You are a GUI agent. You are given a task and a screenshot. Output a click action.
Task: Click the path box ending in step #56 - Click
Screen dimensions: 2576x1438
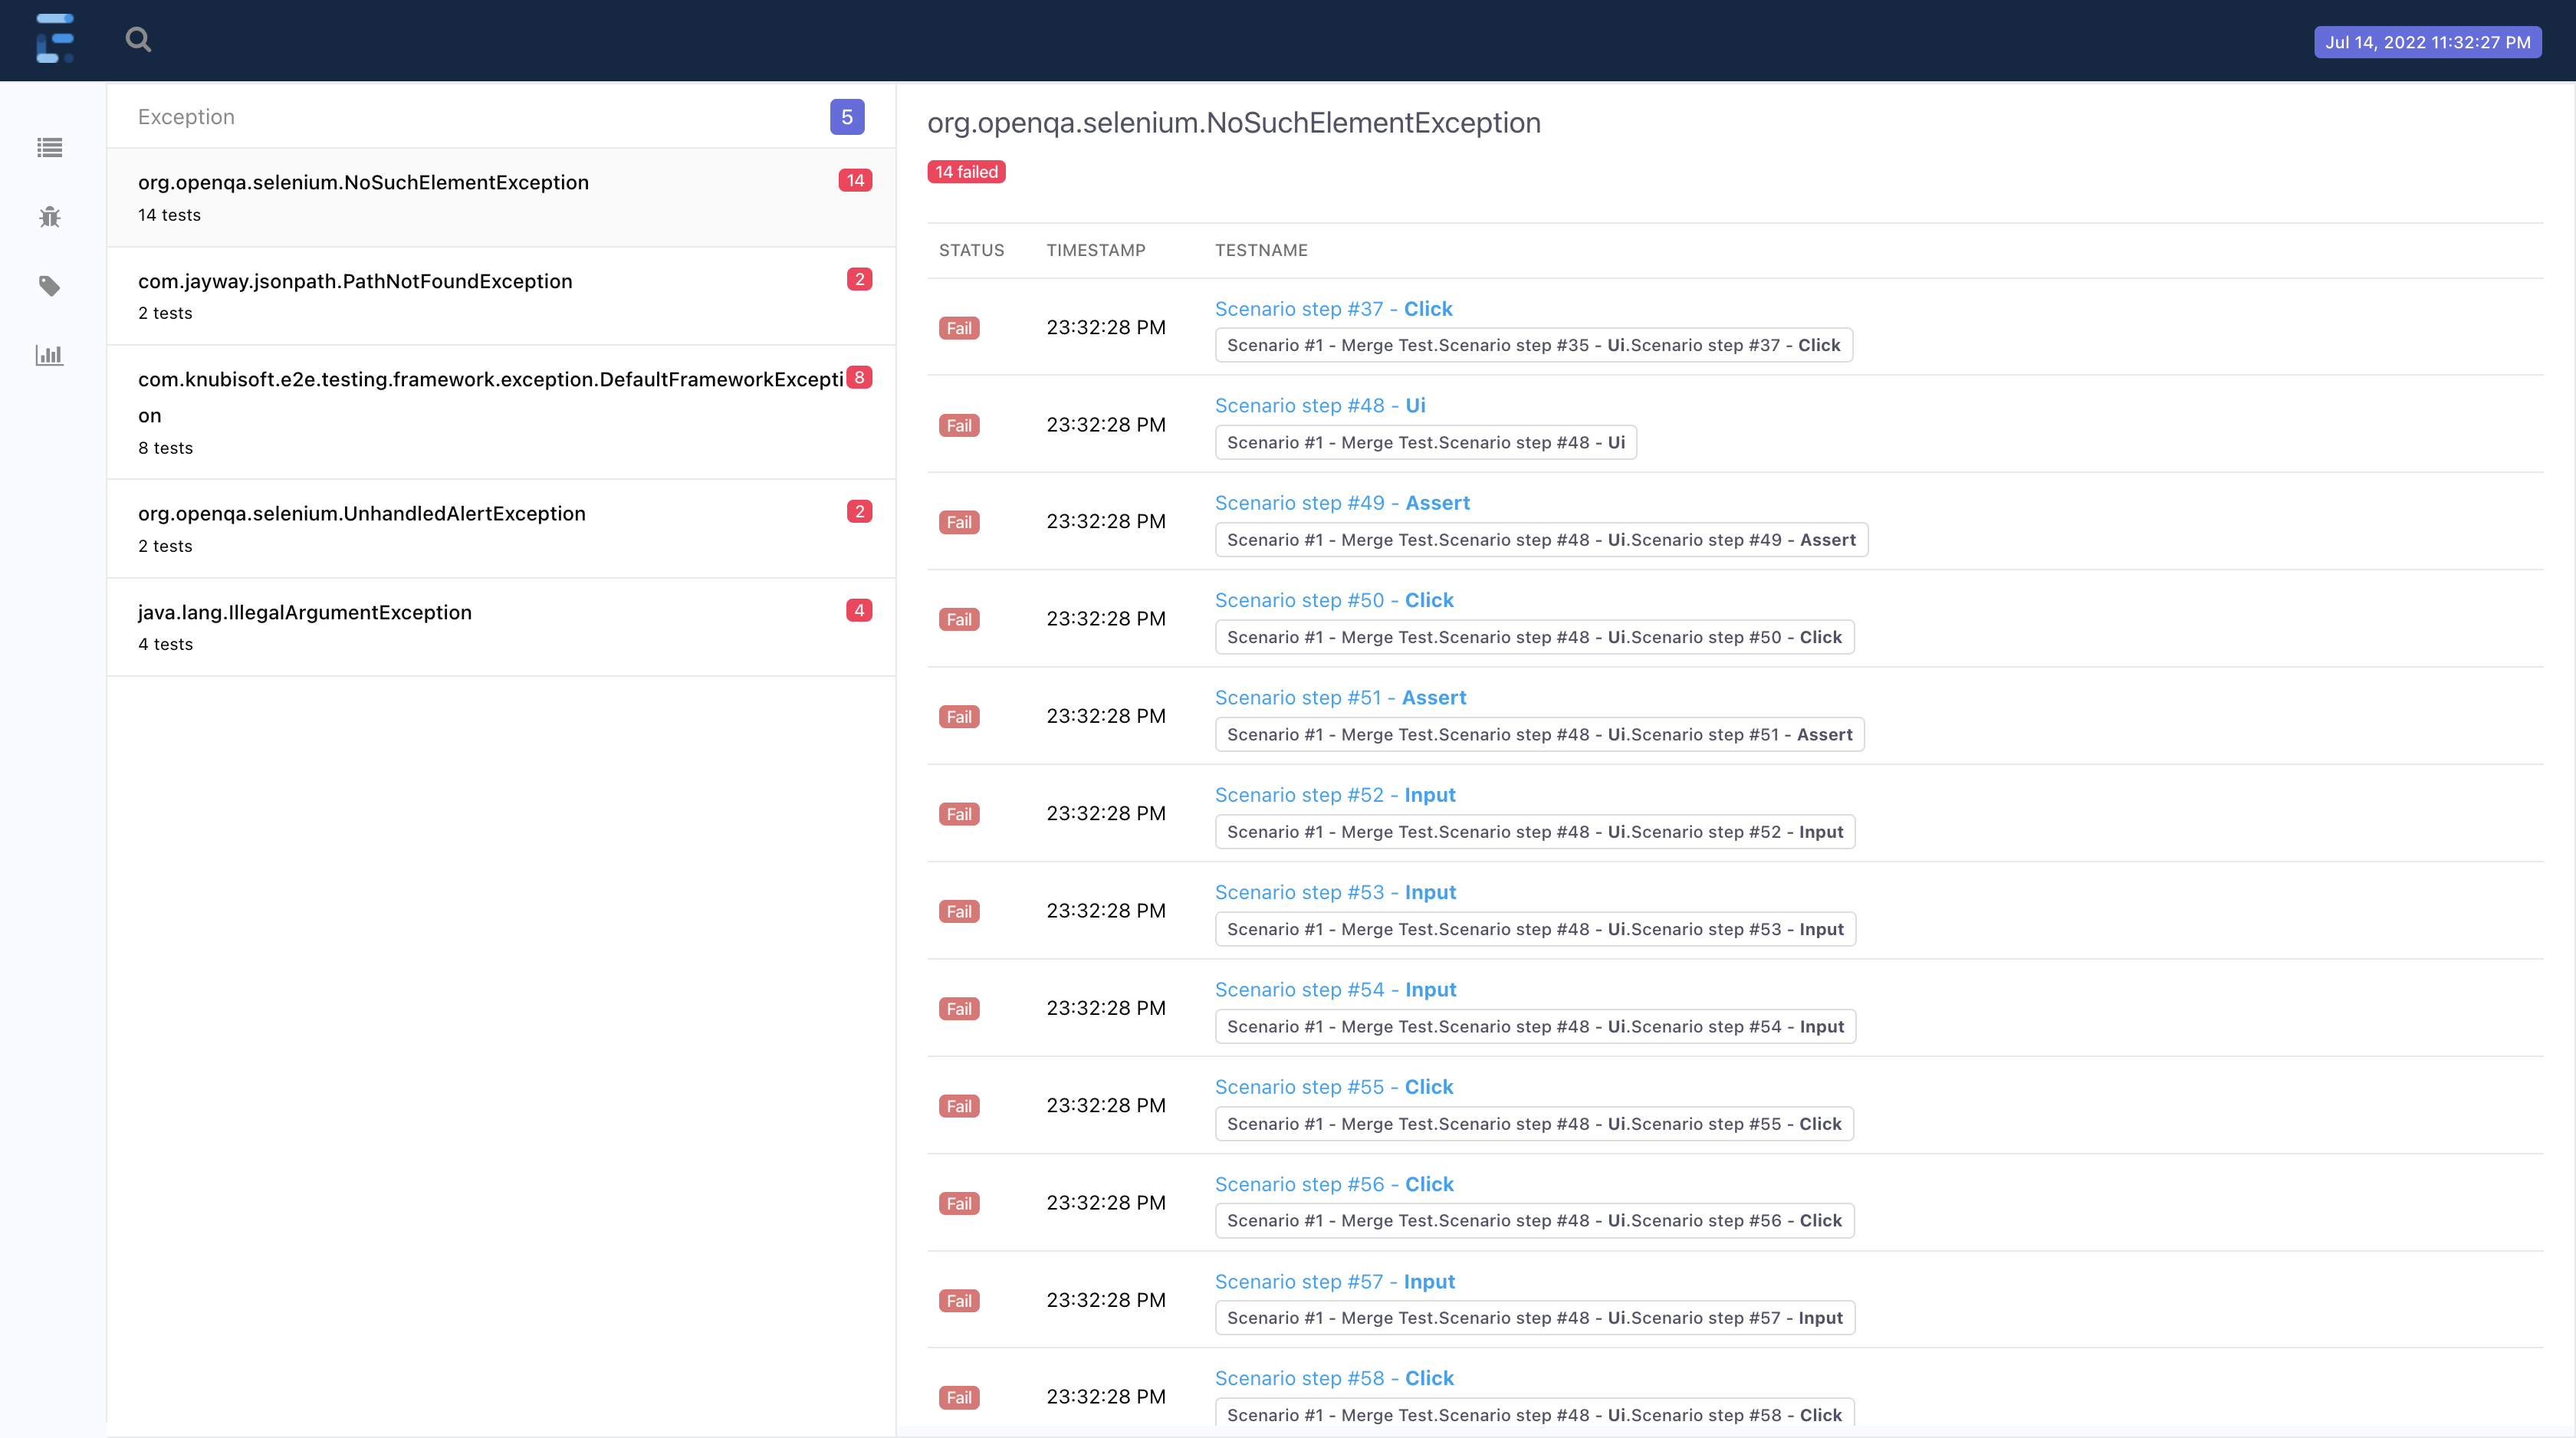(x=1535, y=1221)
